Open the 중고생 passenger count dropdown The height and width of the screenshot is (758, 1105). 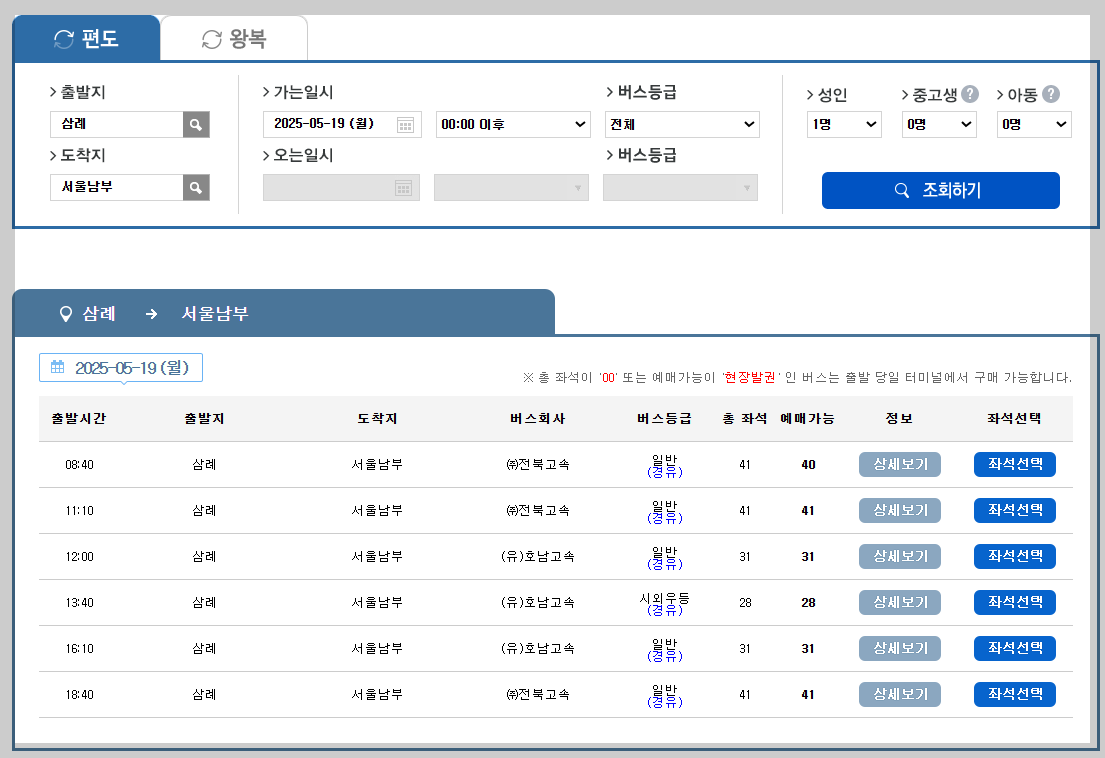coord(938,124)
